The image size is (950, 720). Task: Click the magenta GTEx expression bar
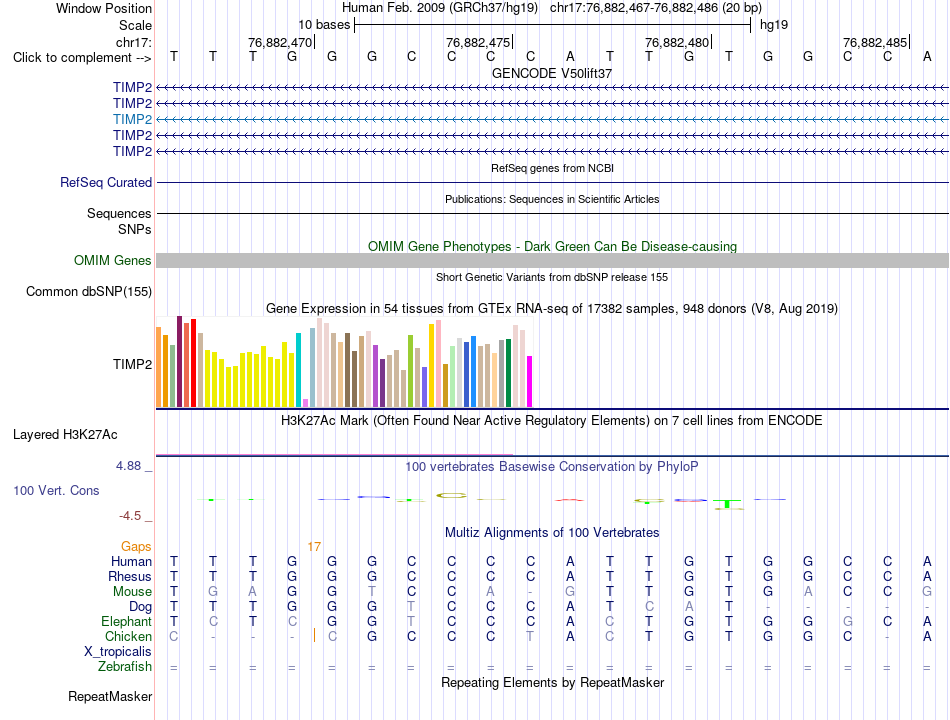tap(530, 381)
